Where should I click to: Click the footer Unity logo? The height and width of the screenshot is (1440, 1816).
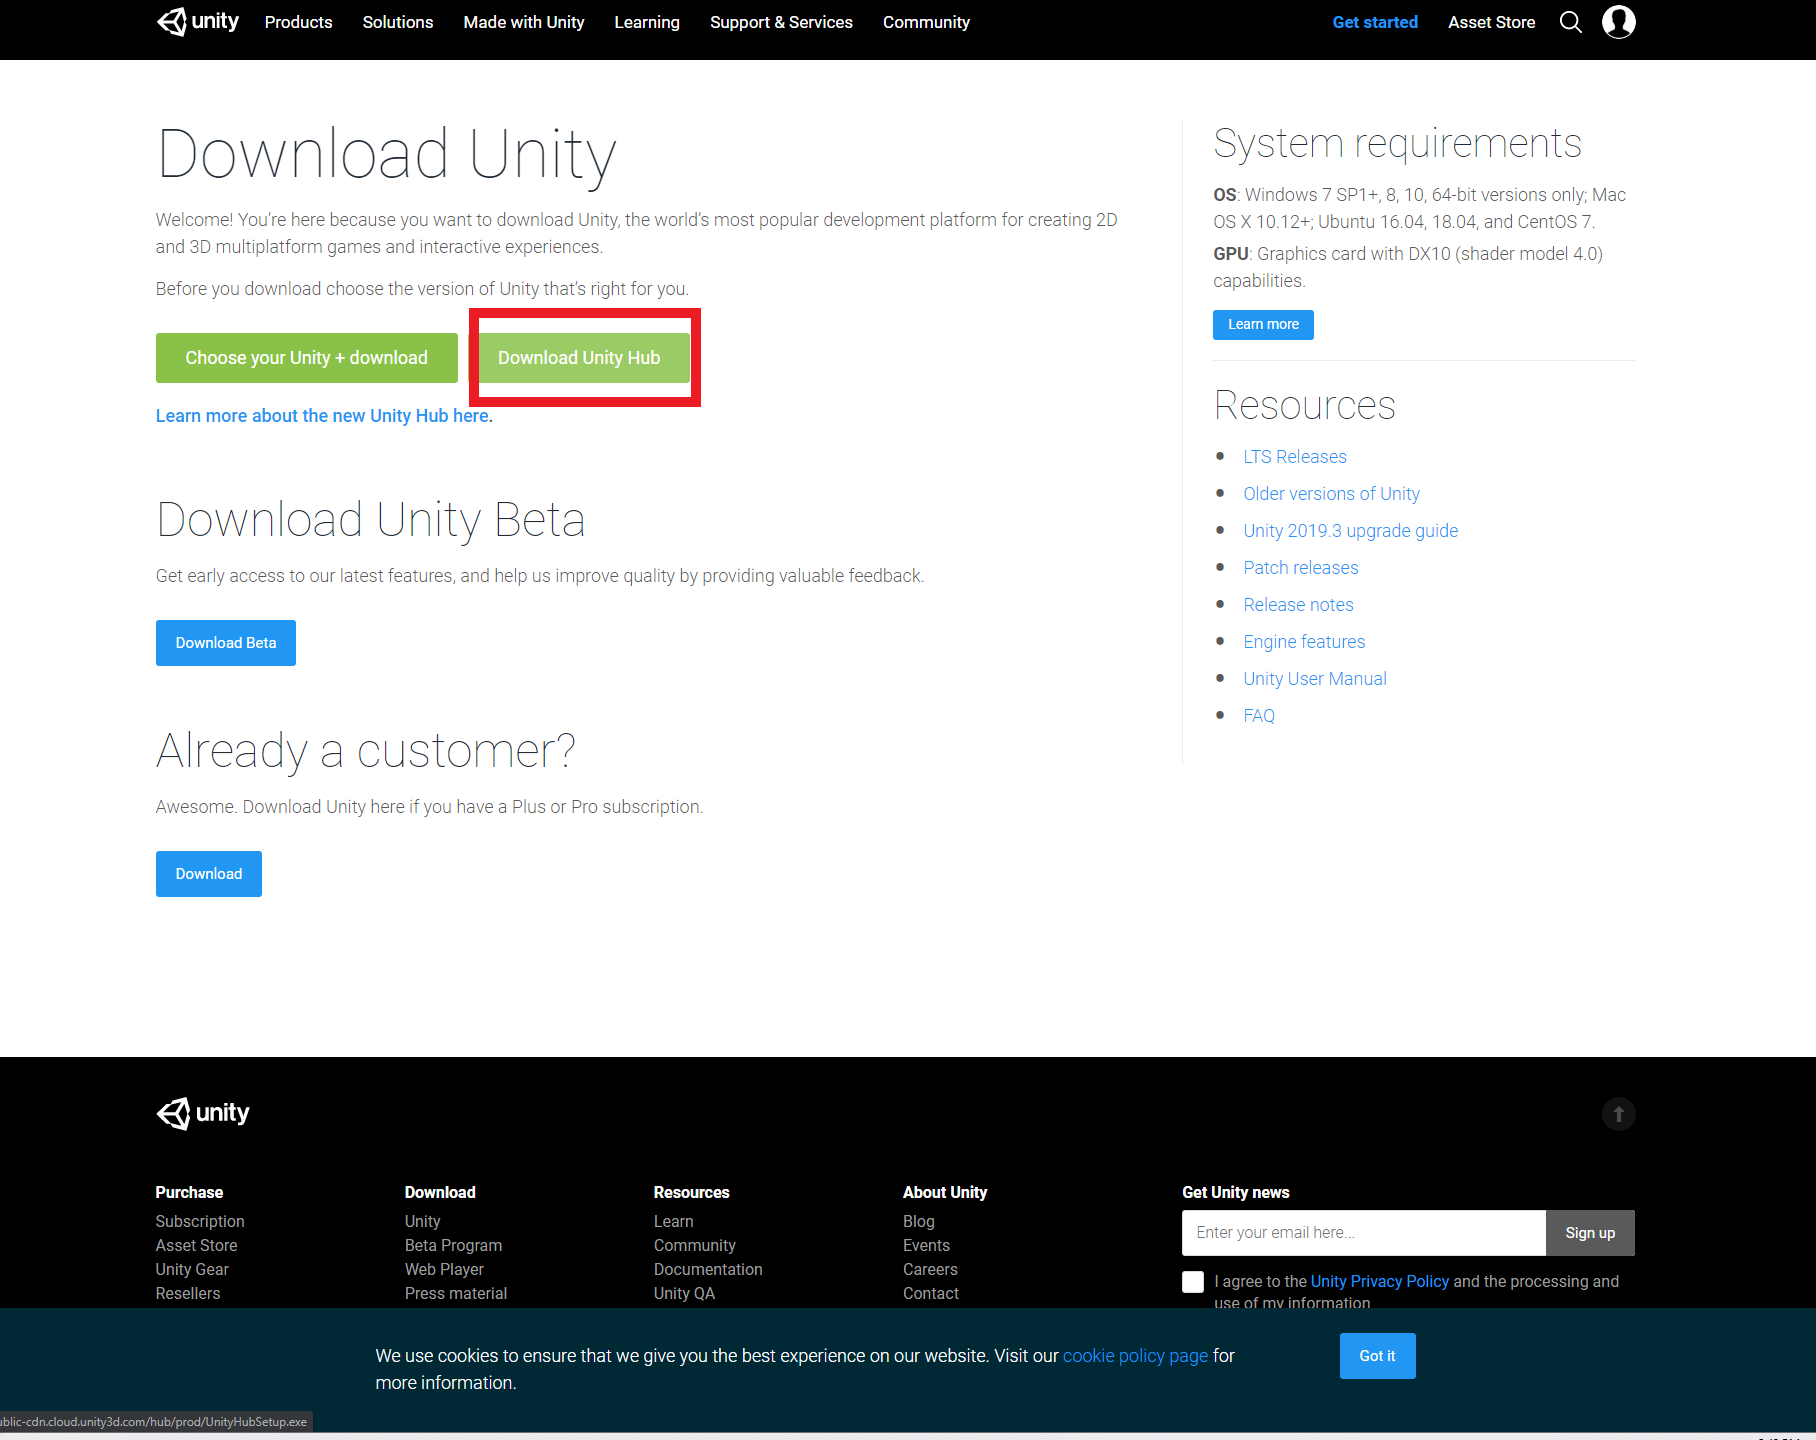tap(203, 1113)
